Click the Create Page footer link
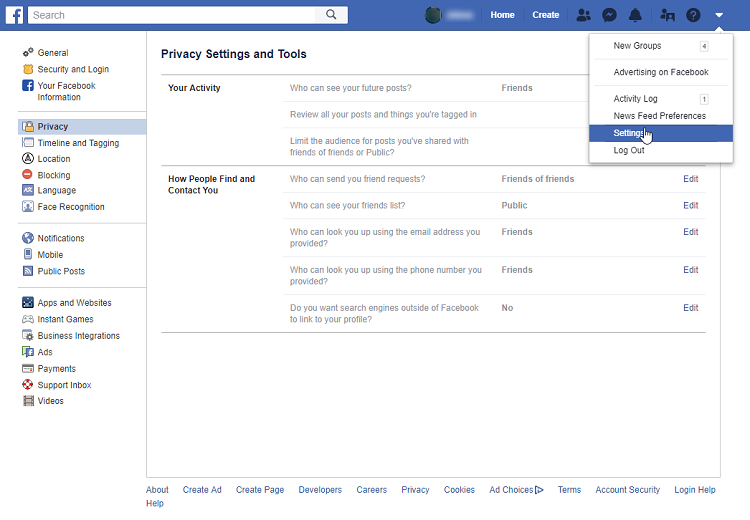 (260, 490)
